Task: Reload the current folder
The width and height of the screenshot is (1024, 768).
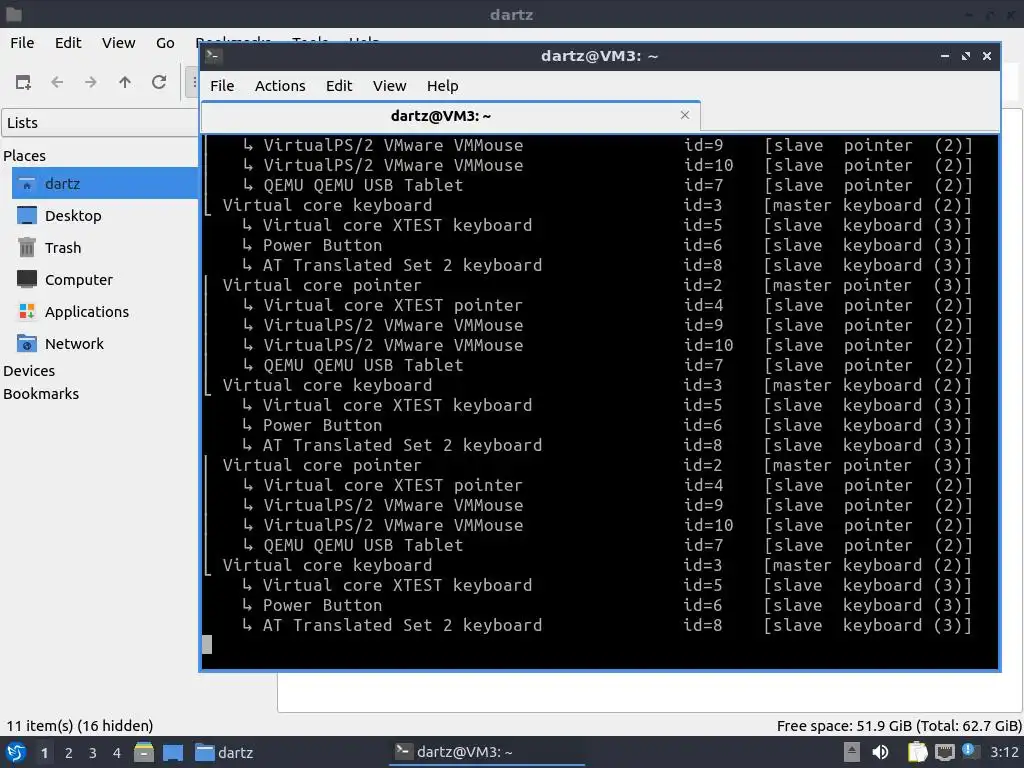Action: coord(159,82)
